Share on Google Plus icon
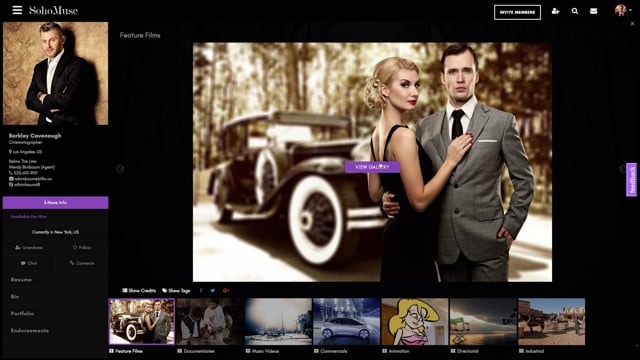This screenshot has width=640, height=360. coord(226,291)
